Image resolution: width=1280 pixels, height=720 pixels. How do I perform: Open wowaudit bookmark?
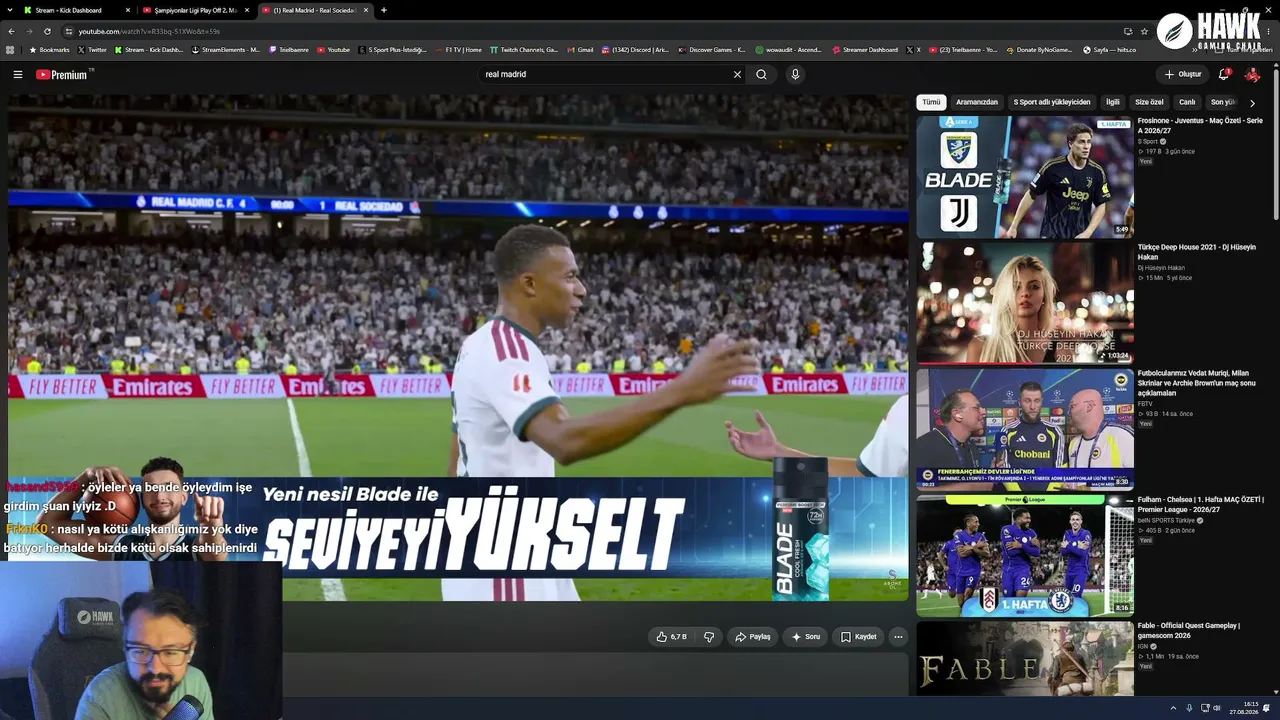(x=788, y=49)
